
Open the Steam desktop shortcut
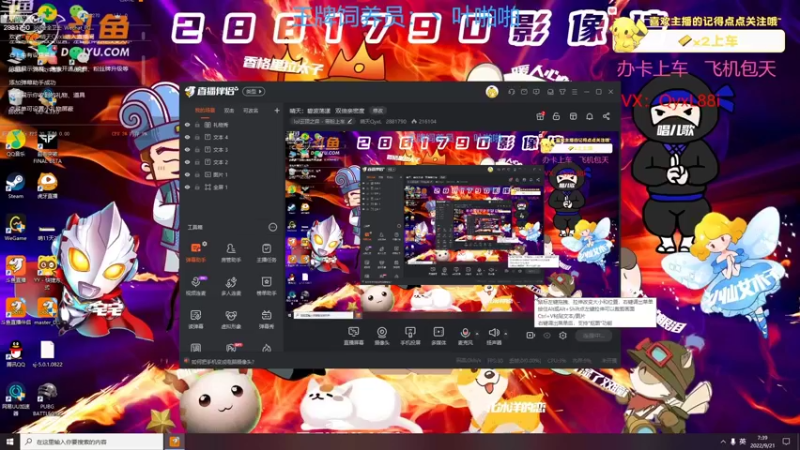tap(15, 185)
